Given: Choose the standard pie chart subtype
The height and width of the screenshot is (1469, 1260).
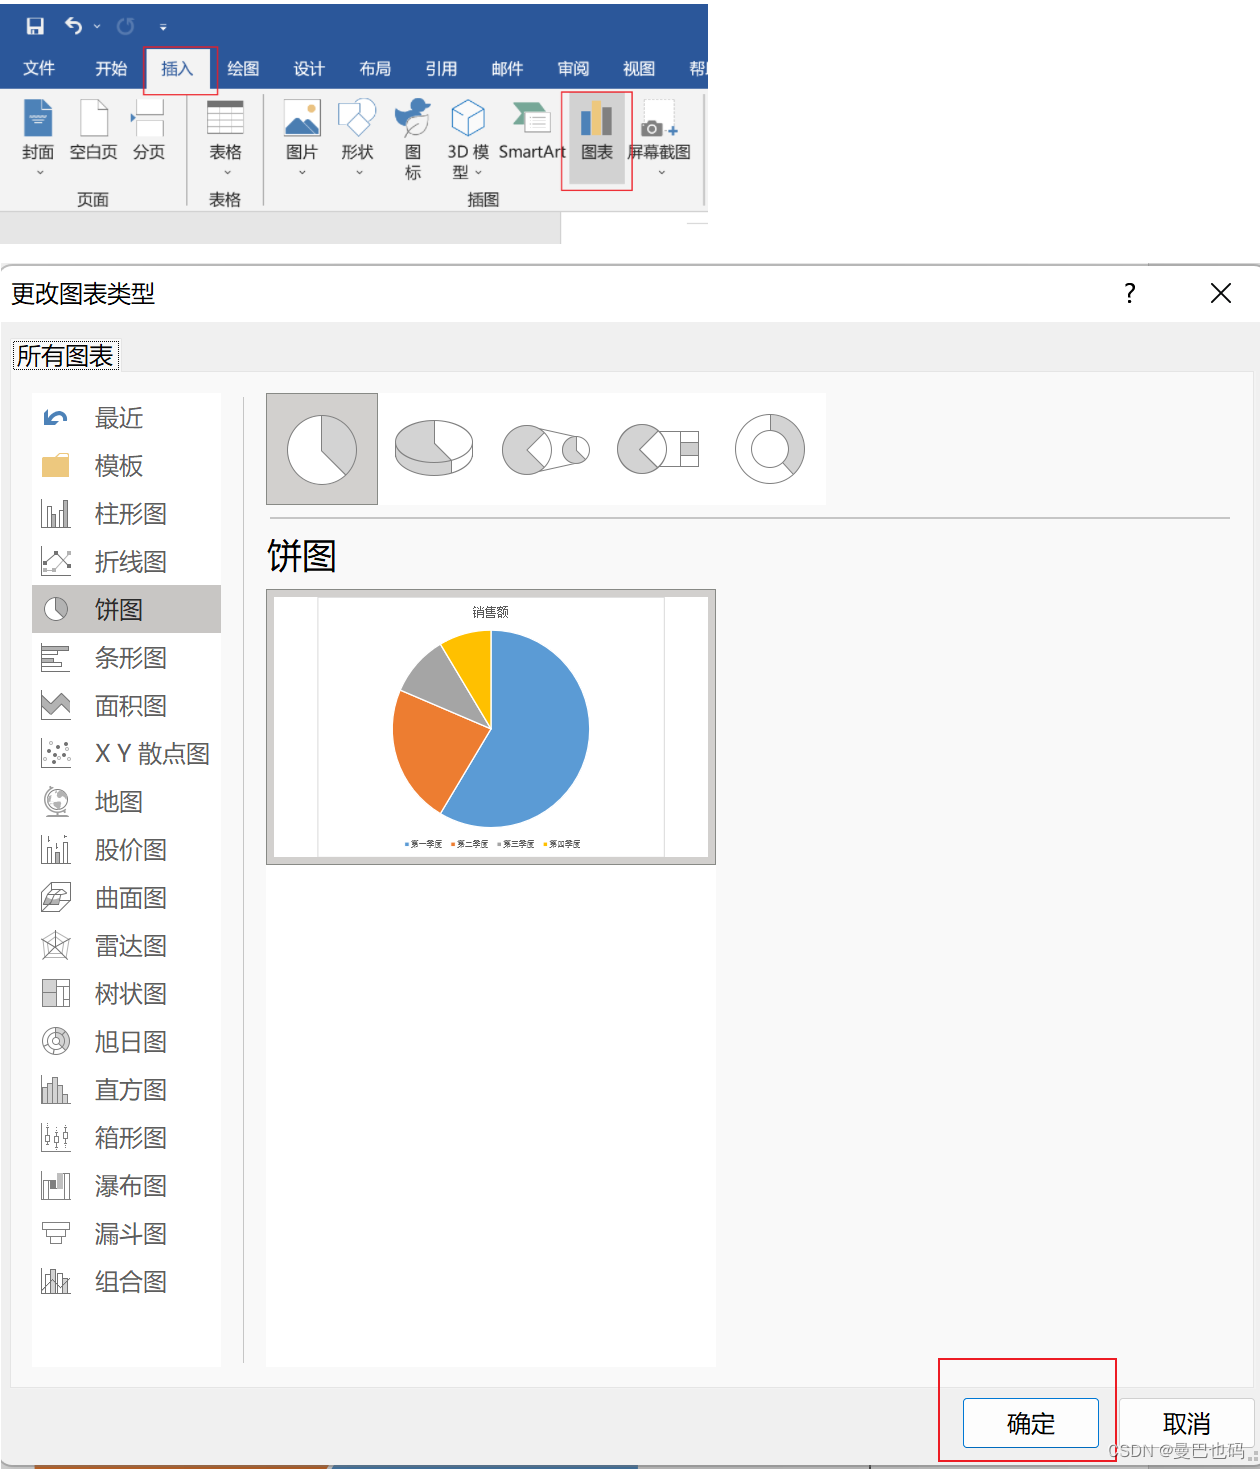Looking at the screenshot, I should pyautogui.click(x=322, y=449).
